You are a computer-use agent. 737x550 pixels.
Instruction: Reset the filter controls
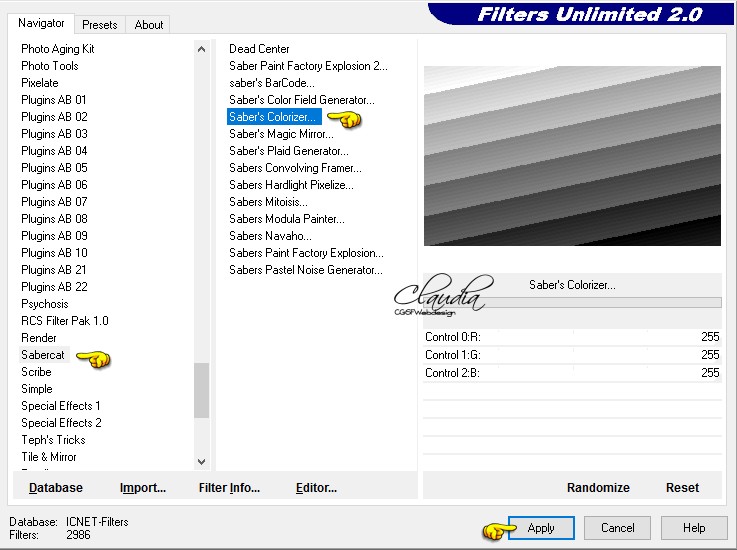(x=682, y=488)
